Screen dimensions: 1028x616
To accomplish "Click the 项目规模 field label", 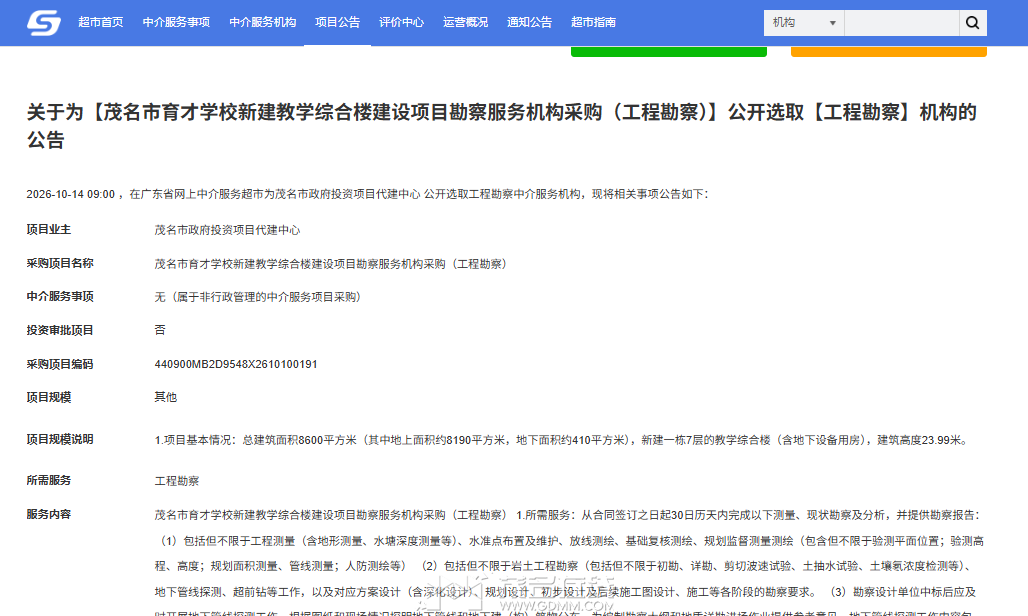I will (49, 397).
